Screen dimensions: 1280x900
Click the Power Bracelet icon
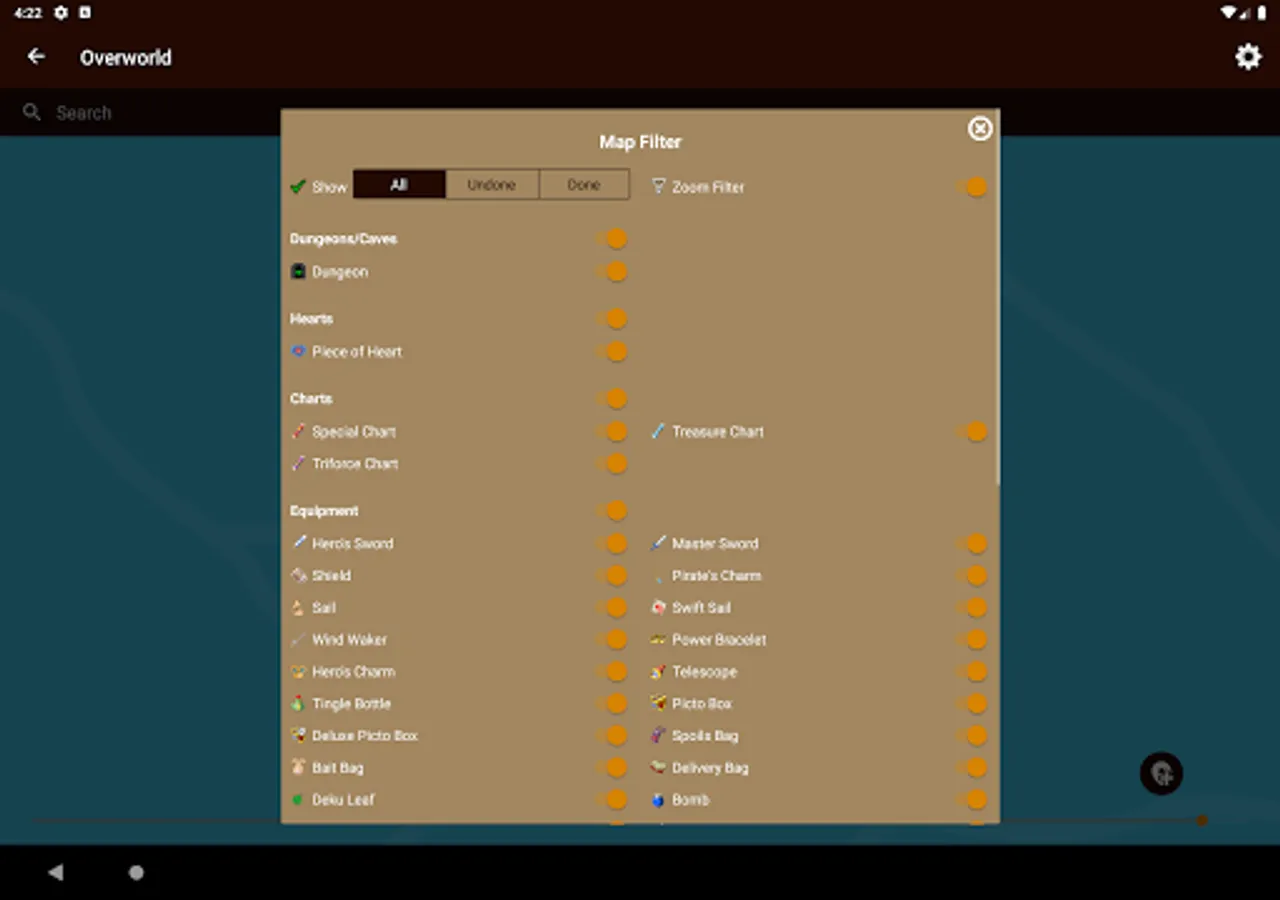point(658,639)
